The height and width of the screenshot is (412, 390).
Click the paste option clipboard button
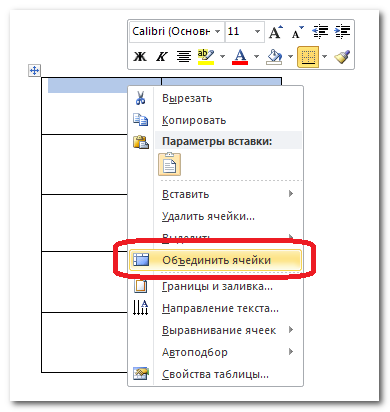tap(169, 164)
